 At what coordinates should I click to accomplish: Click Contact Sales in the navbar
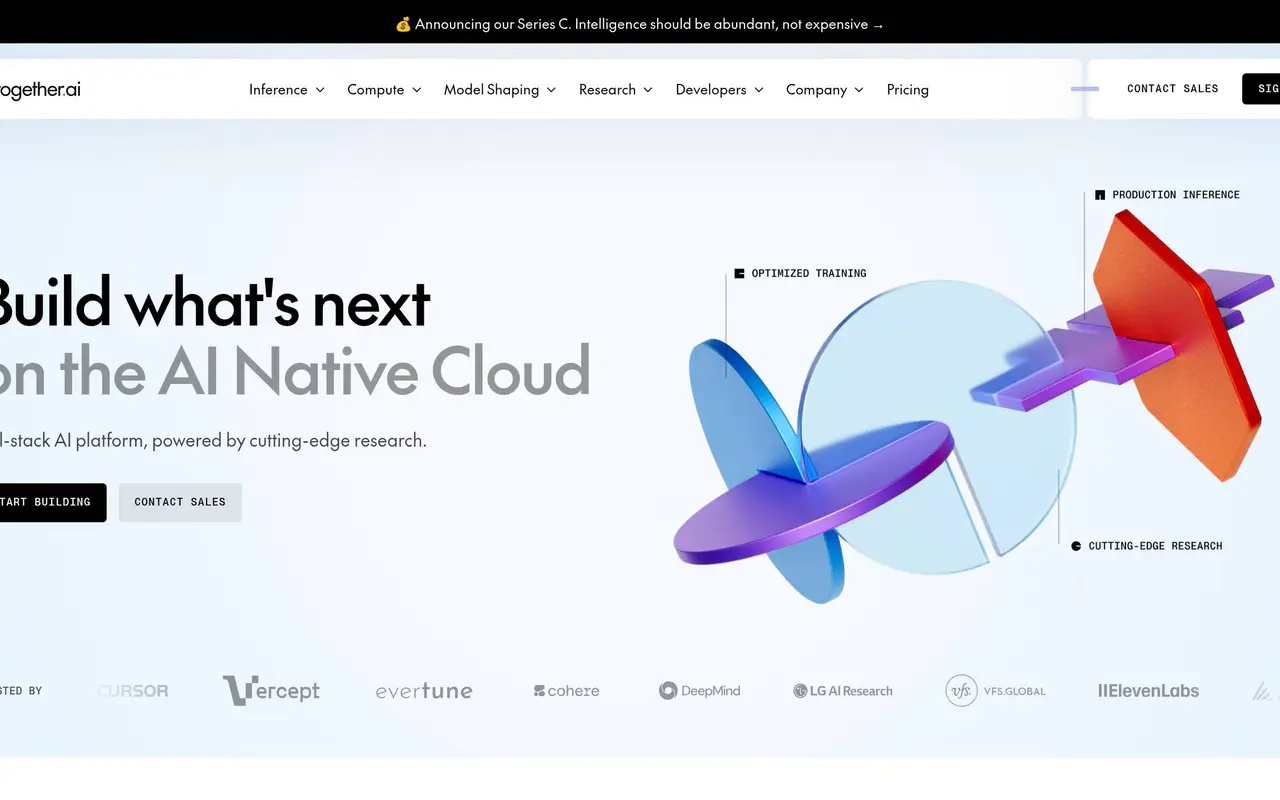click(x=1173, y=89)
